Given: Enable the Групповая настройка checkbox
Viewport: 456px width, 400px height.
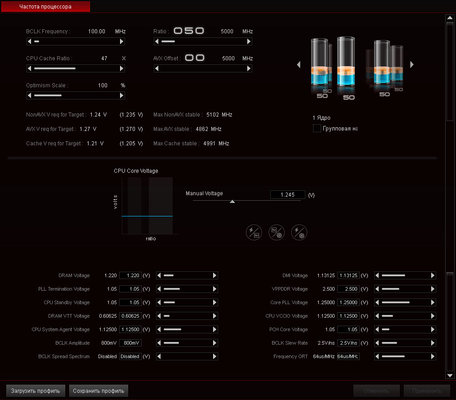Looking at the screenshot, I should tap(317, 128).
